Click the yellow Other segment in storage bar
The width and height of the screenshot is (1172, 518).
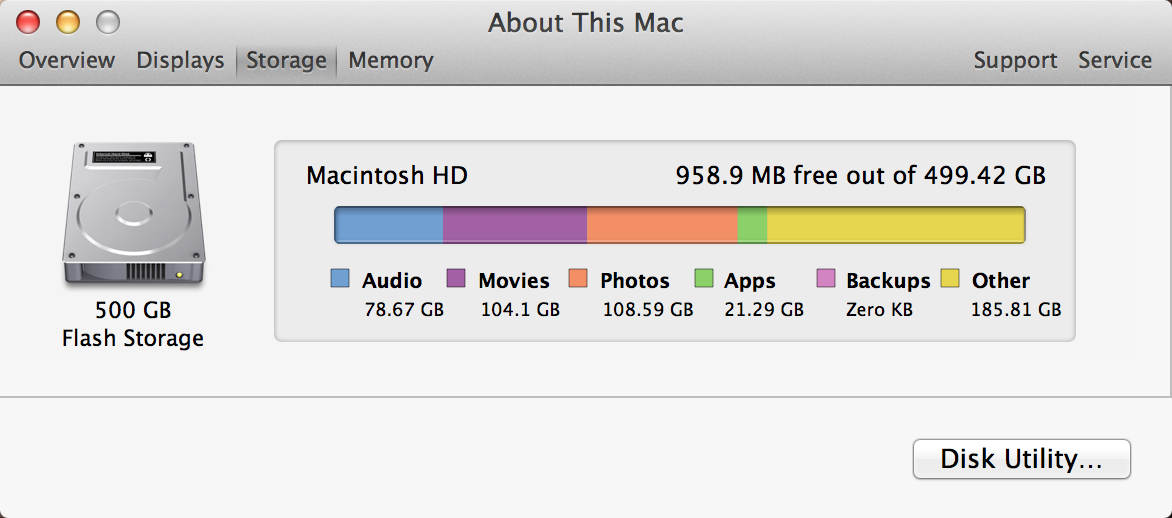click(x=896, y=225)
